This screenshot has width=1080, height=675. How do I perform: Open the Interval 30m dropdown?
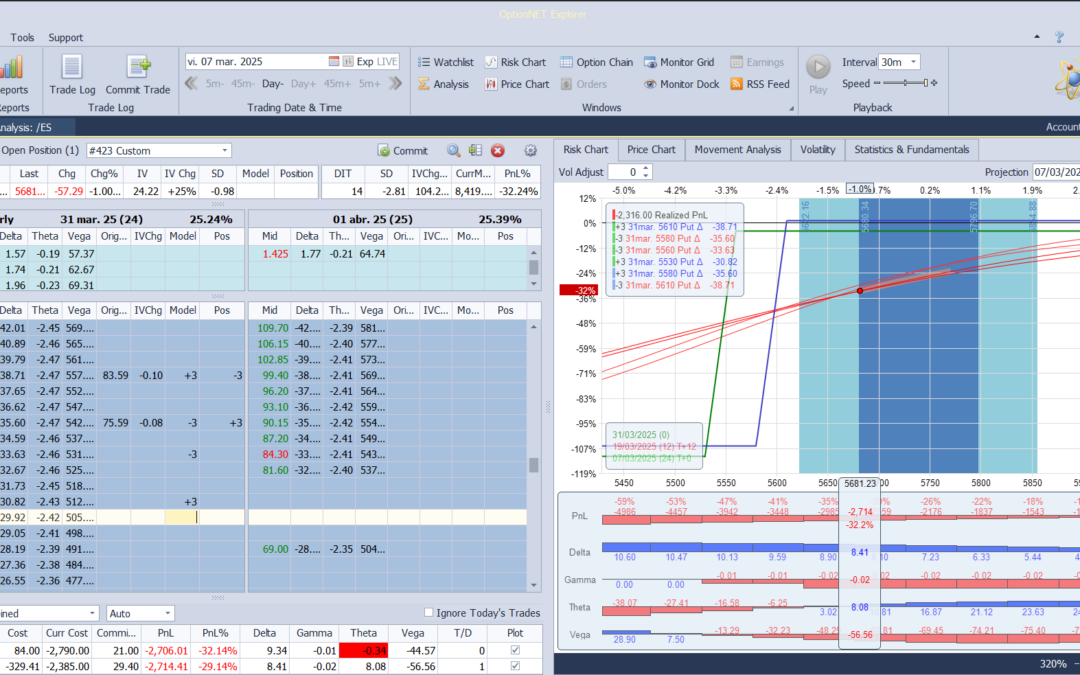(x=913, y=62)
